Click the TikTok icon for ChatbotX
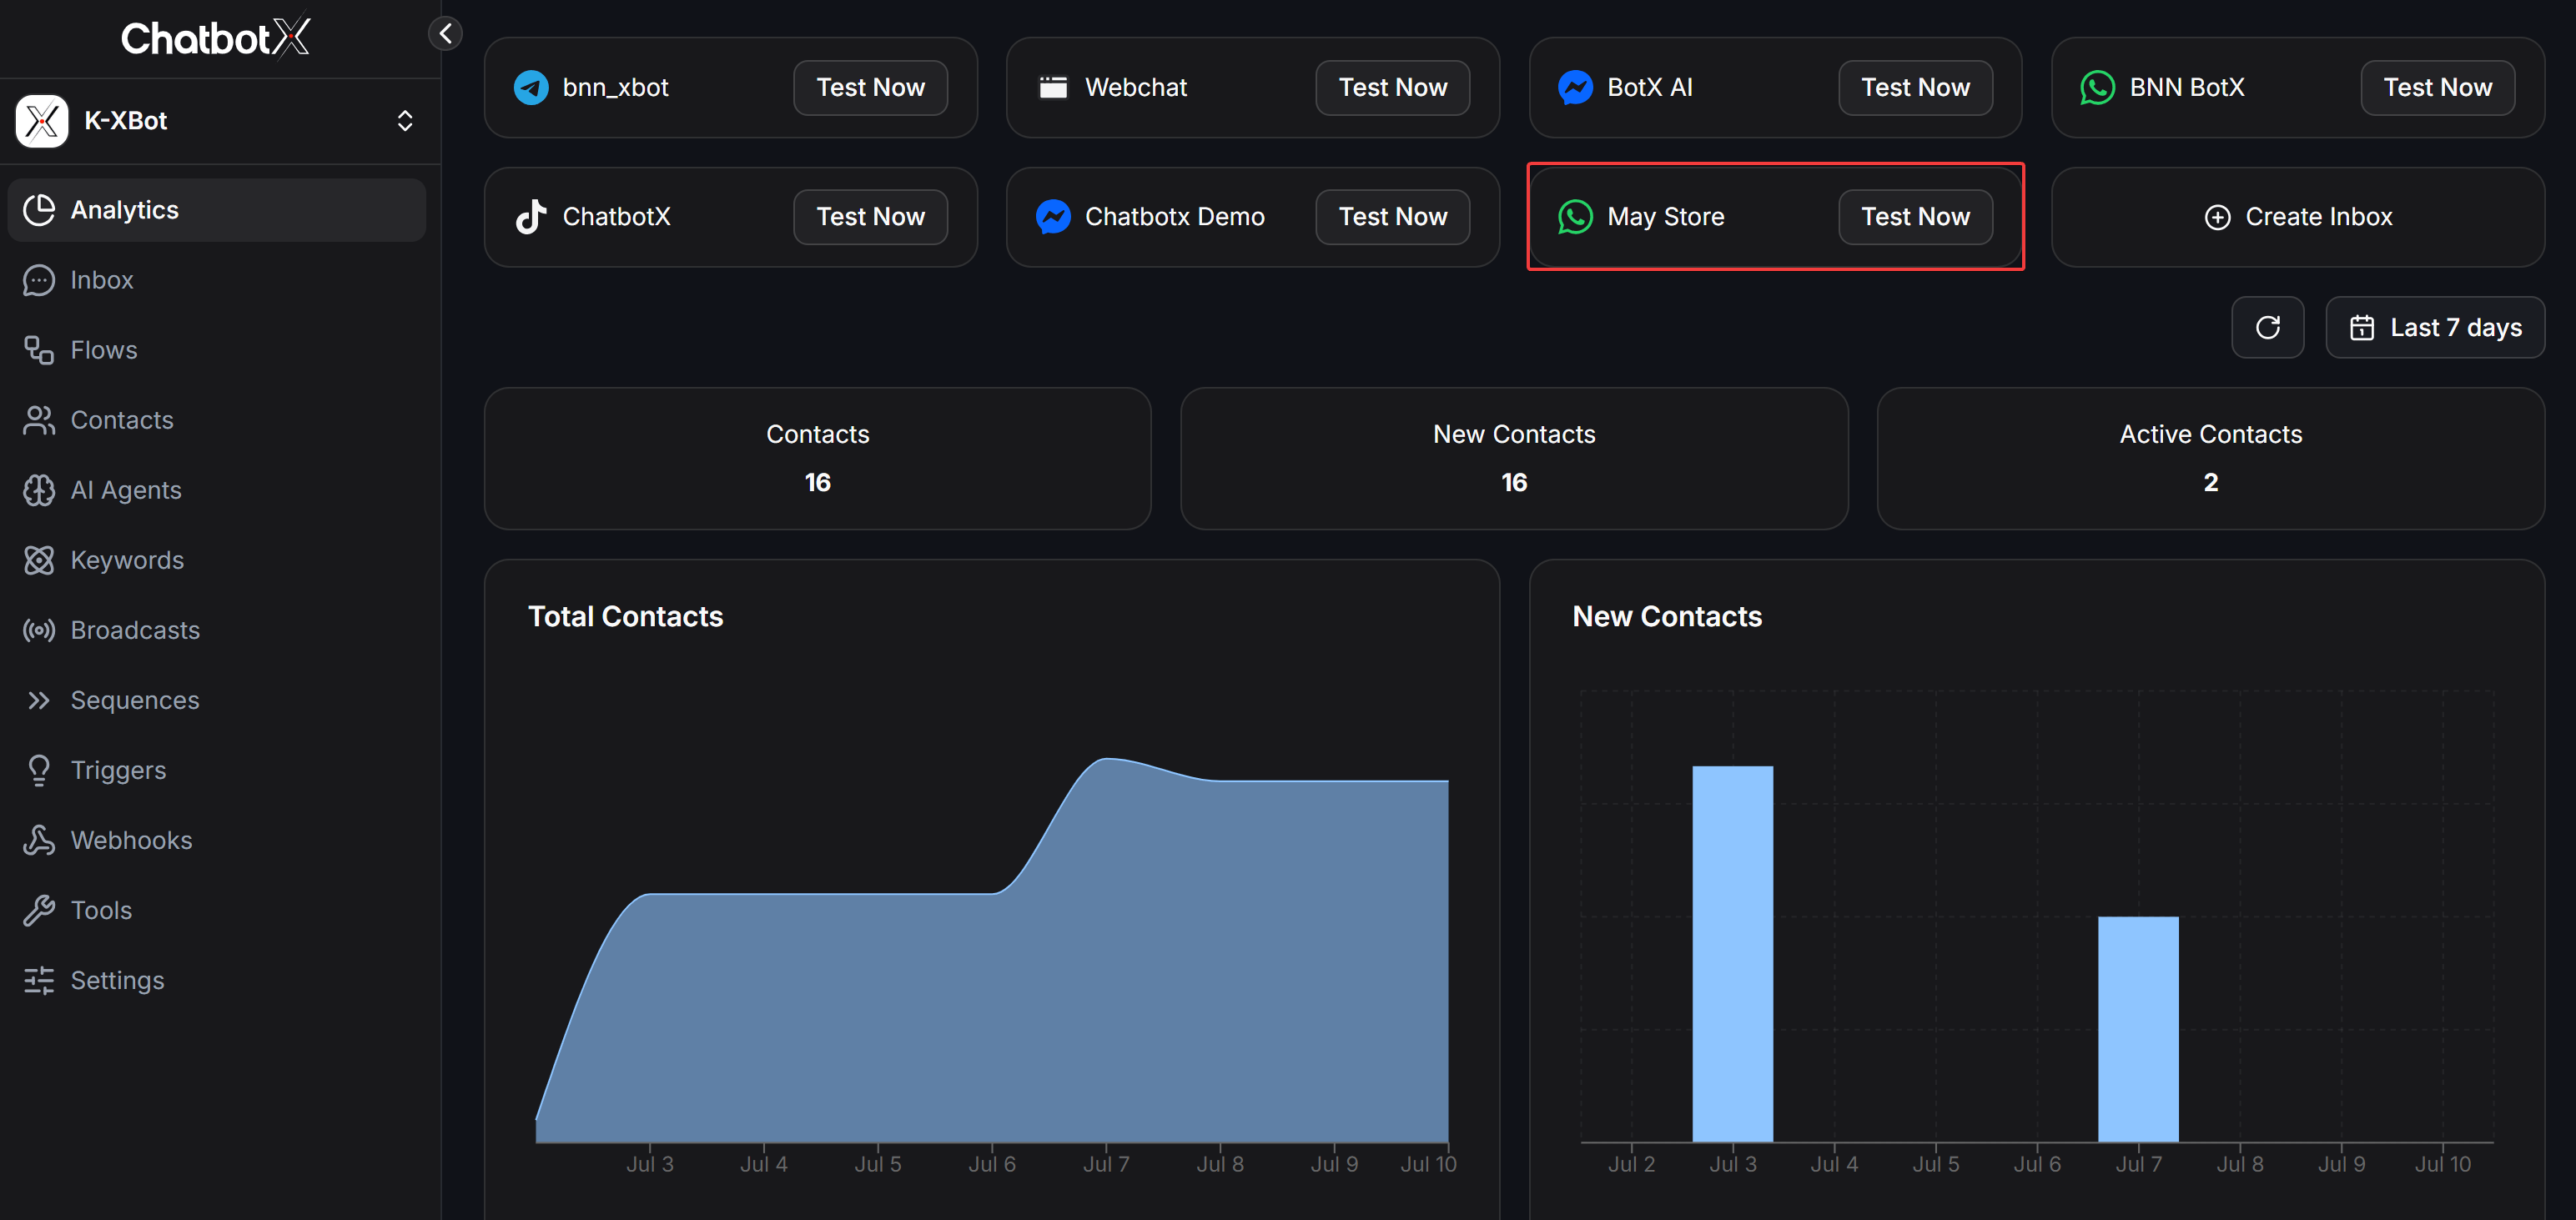The width and height of the screenshot is (2576, 1220). tap(531, 217)
